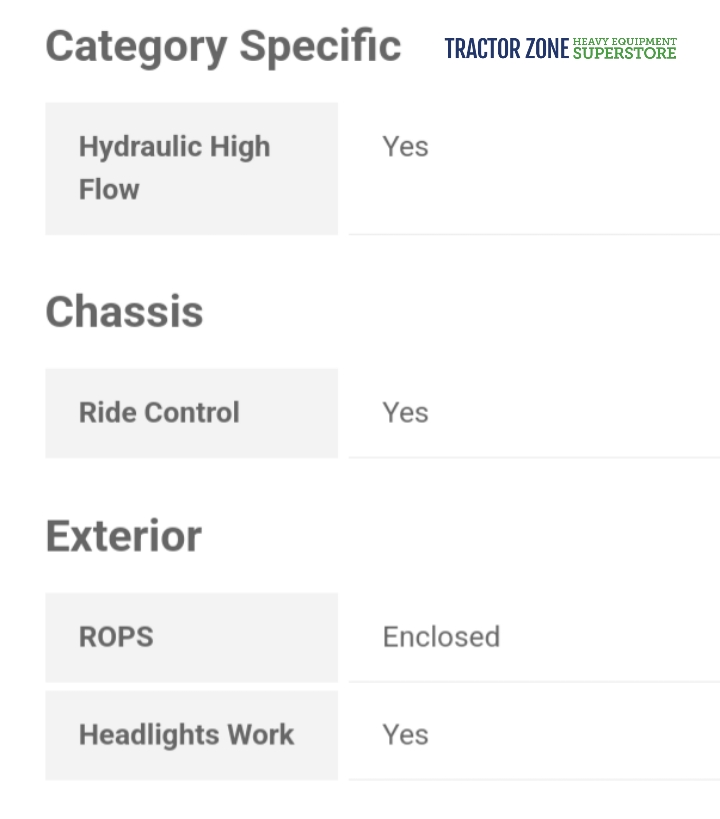720x819 pixels.
Task: Click the blue TRACTOR ZONE logo text
Action: (506, 48)
